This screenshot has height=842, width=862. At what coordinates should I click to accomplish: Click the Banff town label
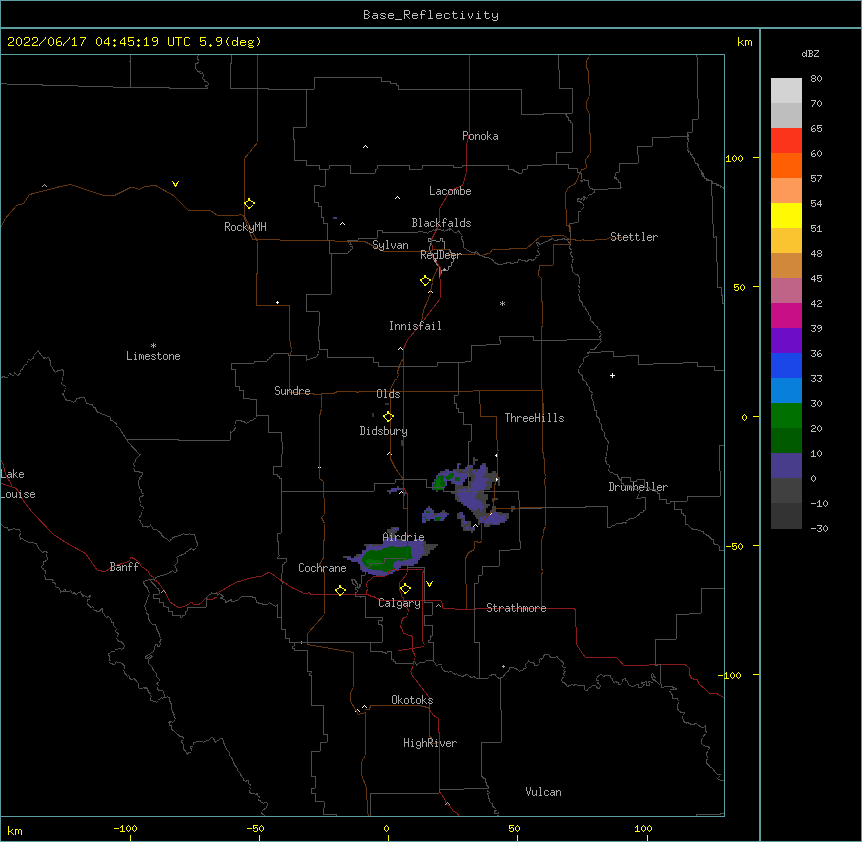(x=124, y=567)
